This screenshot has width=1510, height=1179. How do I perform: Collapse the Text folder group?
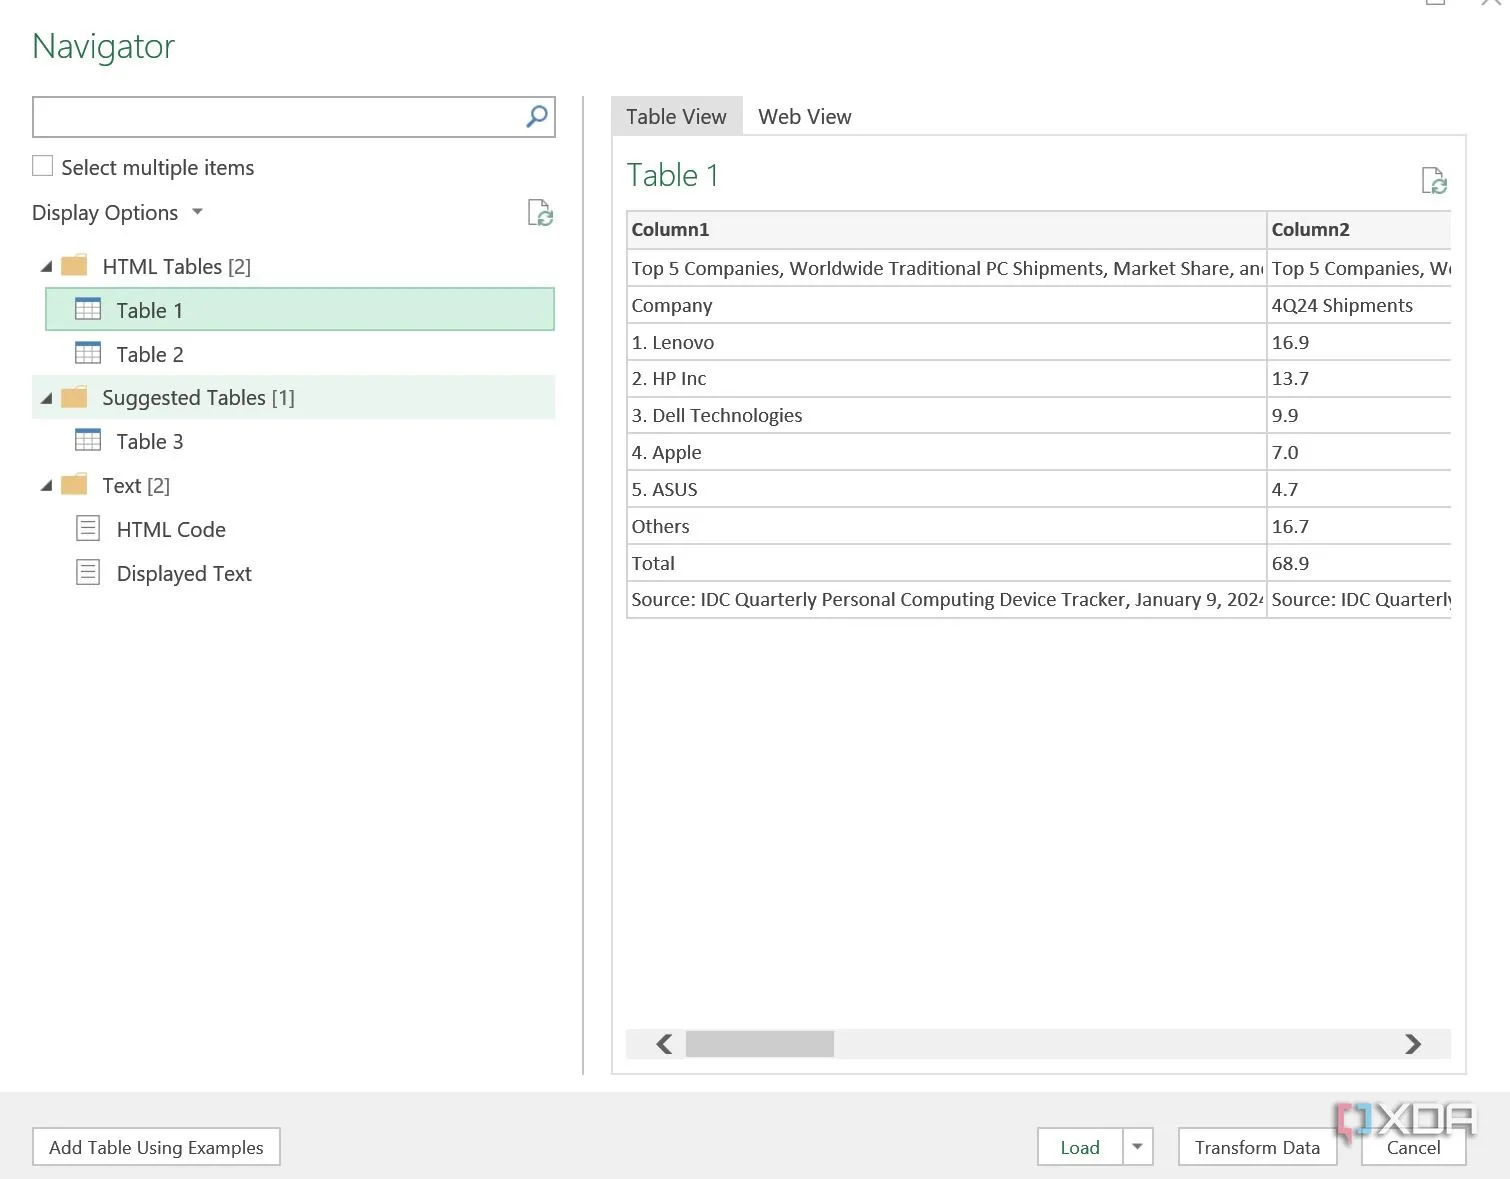pyautogui.click(x=46, y=486)
